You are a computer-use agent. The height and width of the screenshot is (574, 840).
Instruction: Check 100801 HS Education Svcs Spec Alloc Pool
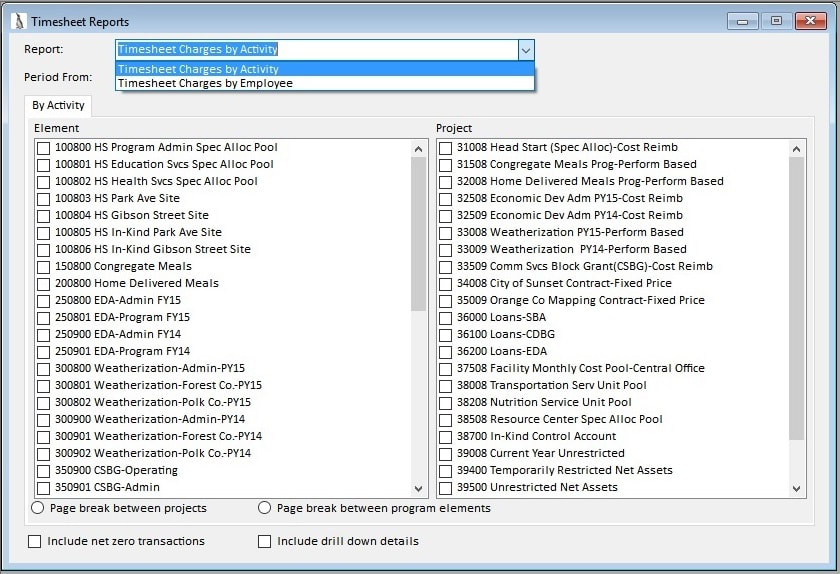(x=43, y=165)
